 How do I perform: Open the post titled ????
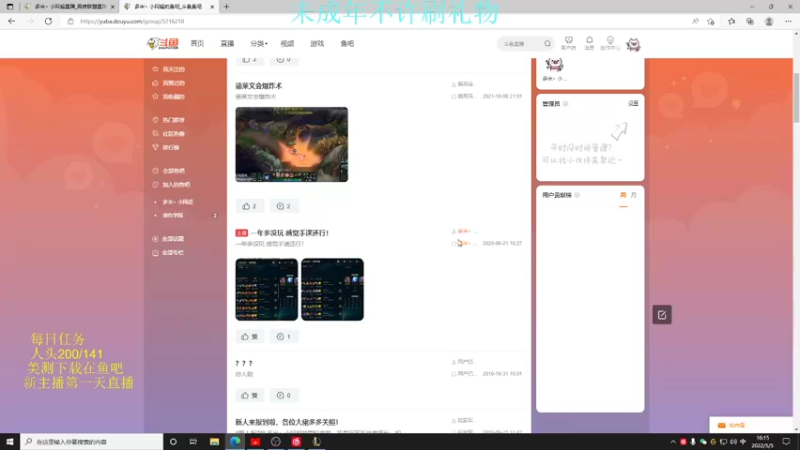(x=244, y=363)
